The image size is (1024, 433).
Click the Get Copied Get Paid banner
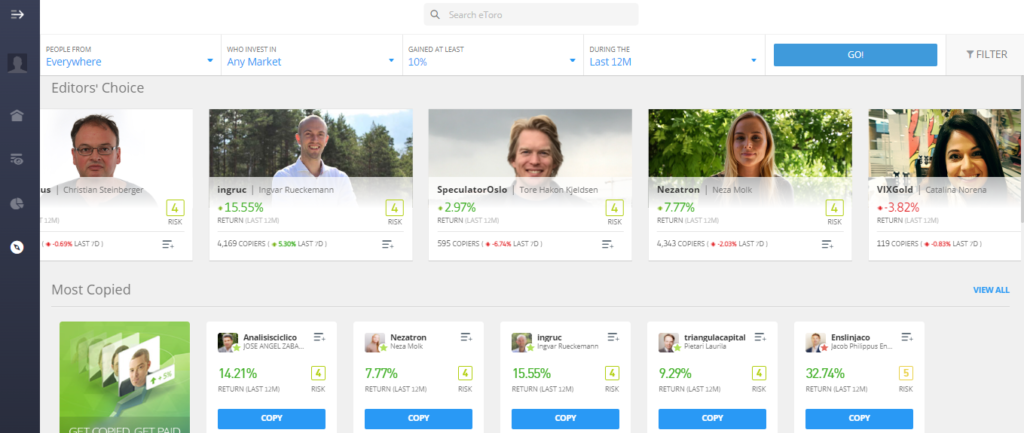click(x=125, y=377)
